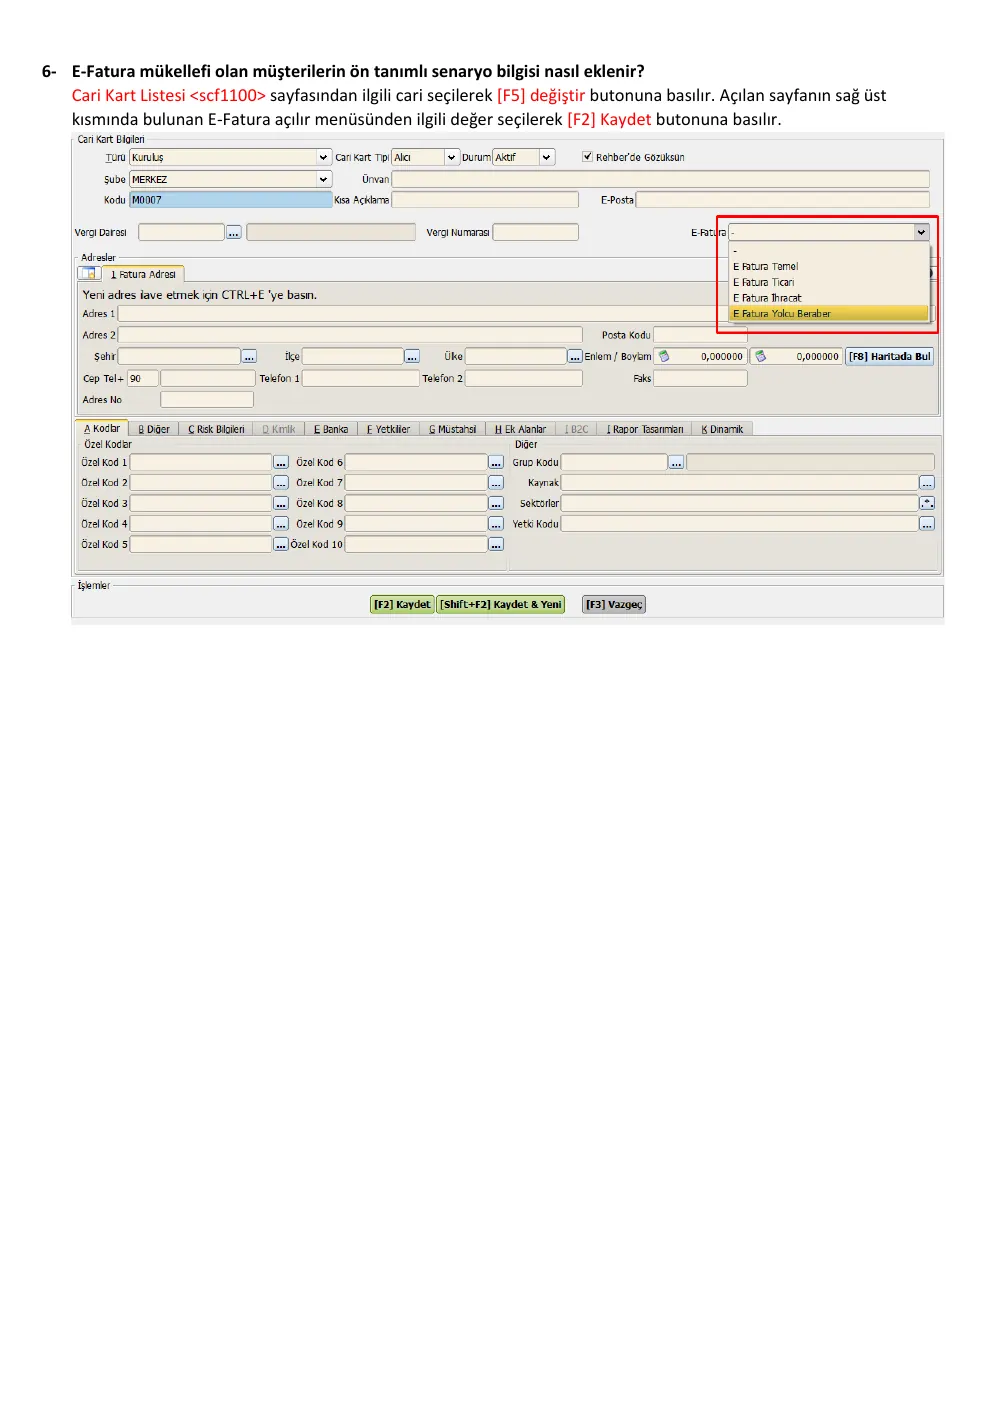993x1404 pixels.
Task: Open the İlçe lookup ellipsis button
Action: pos(412,357)
